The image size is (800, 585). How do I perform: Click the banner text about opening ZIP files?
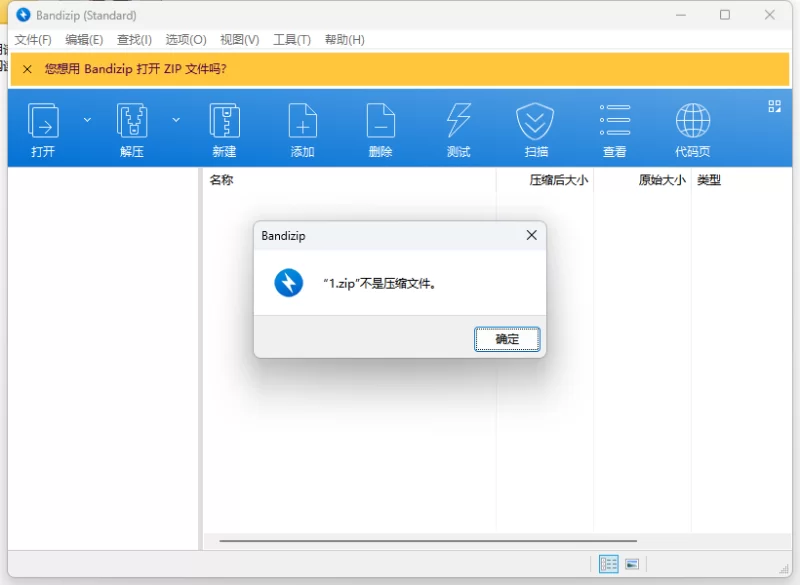pos(135,69)
